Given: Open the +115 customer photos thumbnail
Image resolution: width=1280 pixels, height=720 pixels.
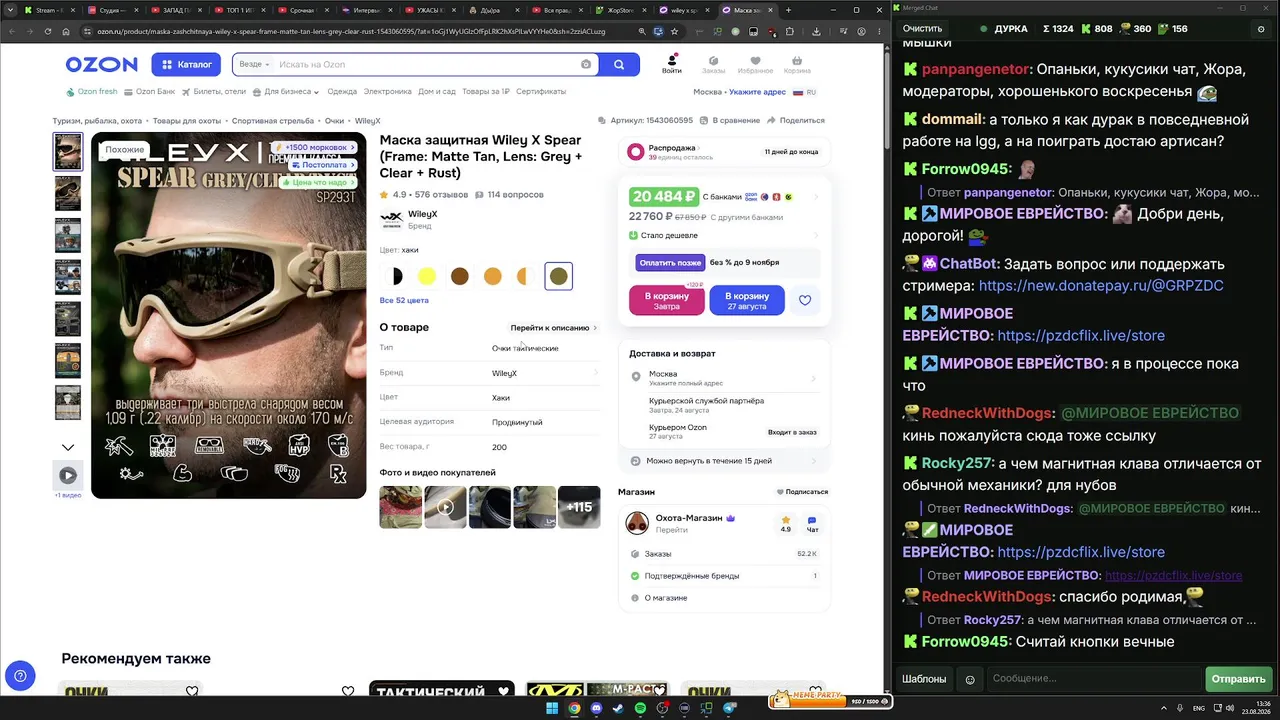Looking at the screenshot, I should [579, 507].
